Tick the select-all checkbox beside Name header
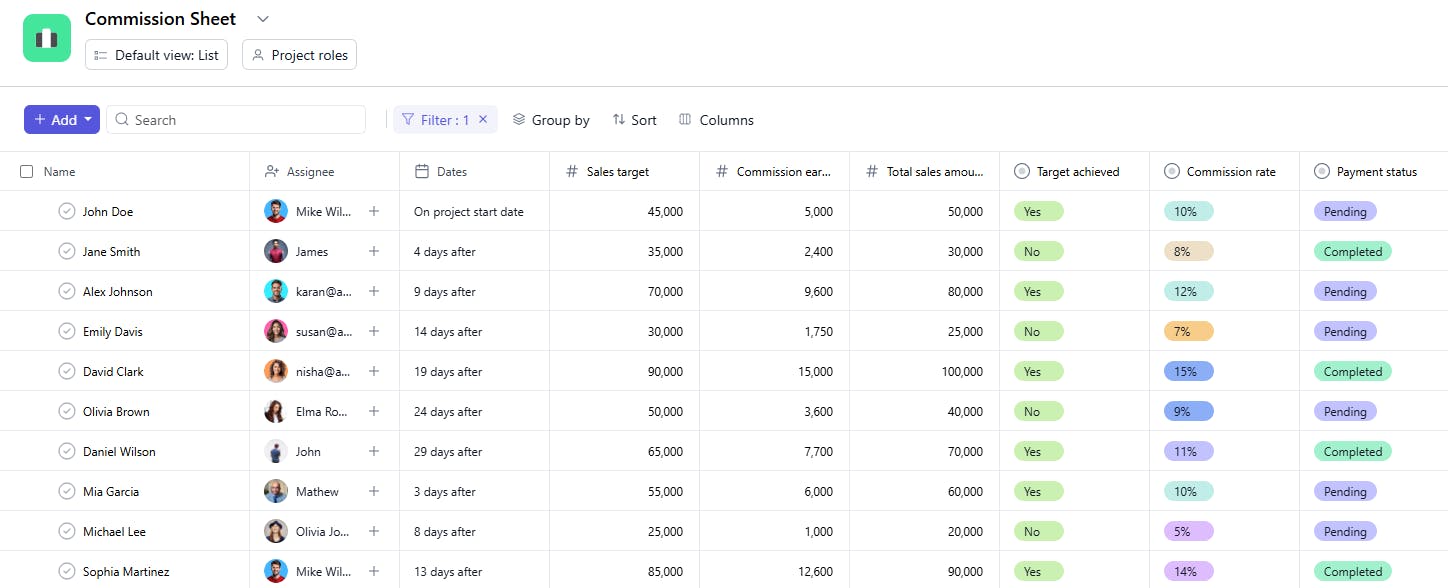 (27, 171)
